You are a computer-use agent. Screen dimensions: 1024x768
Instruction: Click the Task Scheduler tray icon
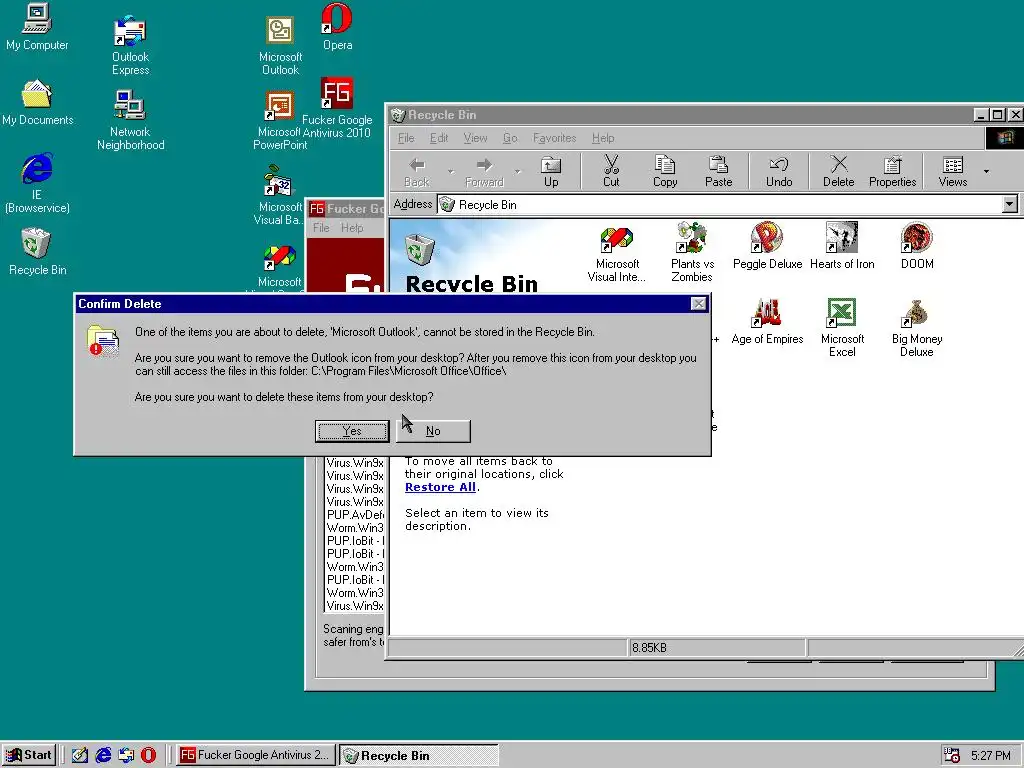coord(952,755)
